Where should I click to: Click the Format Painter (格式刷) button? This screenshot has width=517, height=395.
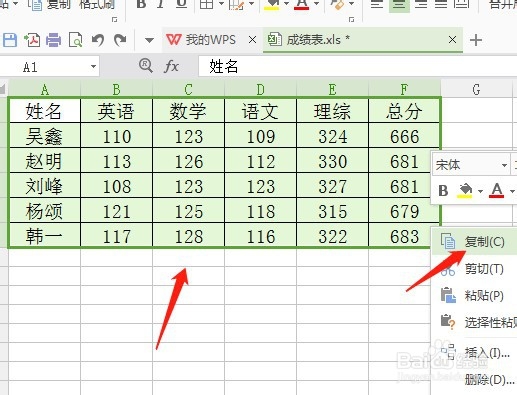point(97,4)
